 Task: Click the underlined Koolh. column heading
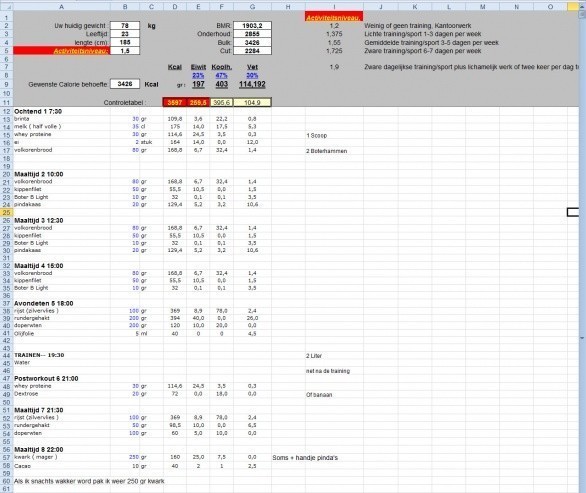click(x=222, y=67)
